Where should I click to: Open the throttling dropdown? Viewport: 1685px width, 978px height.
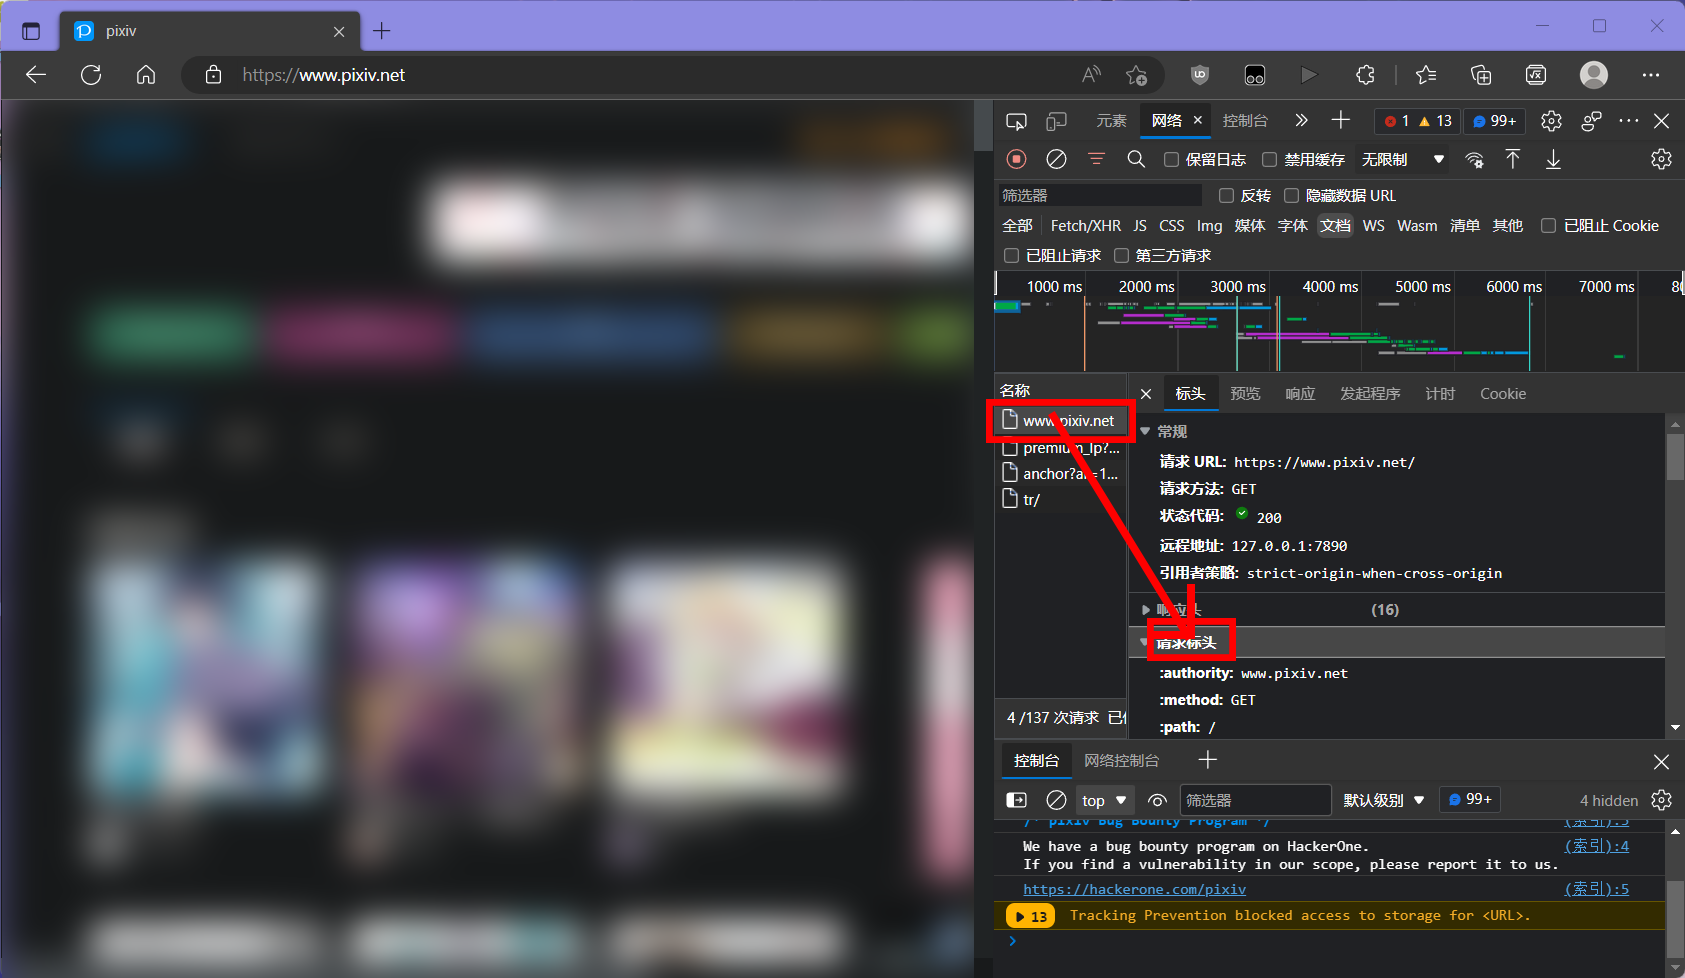(x=1402, y=159)
